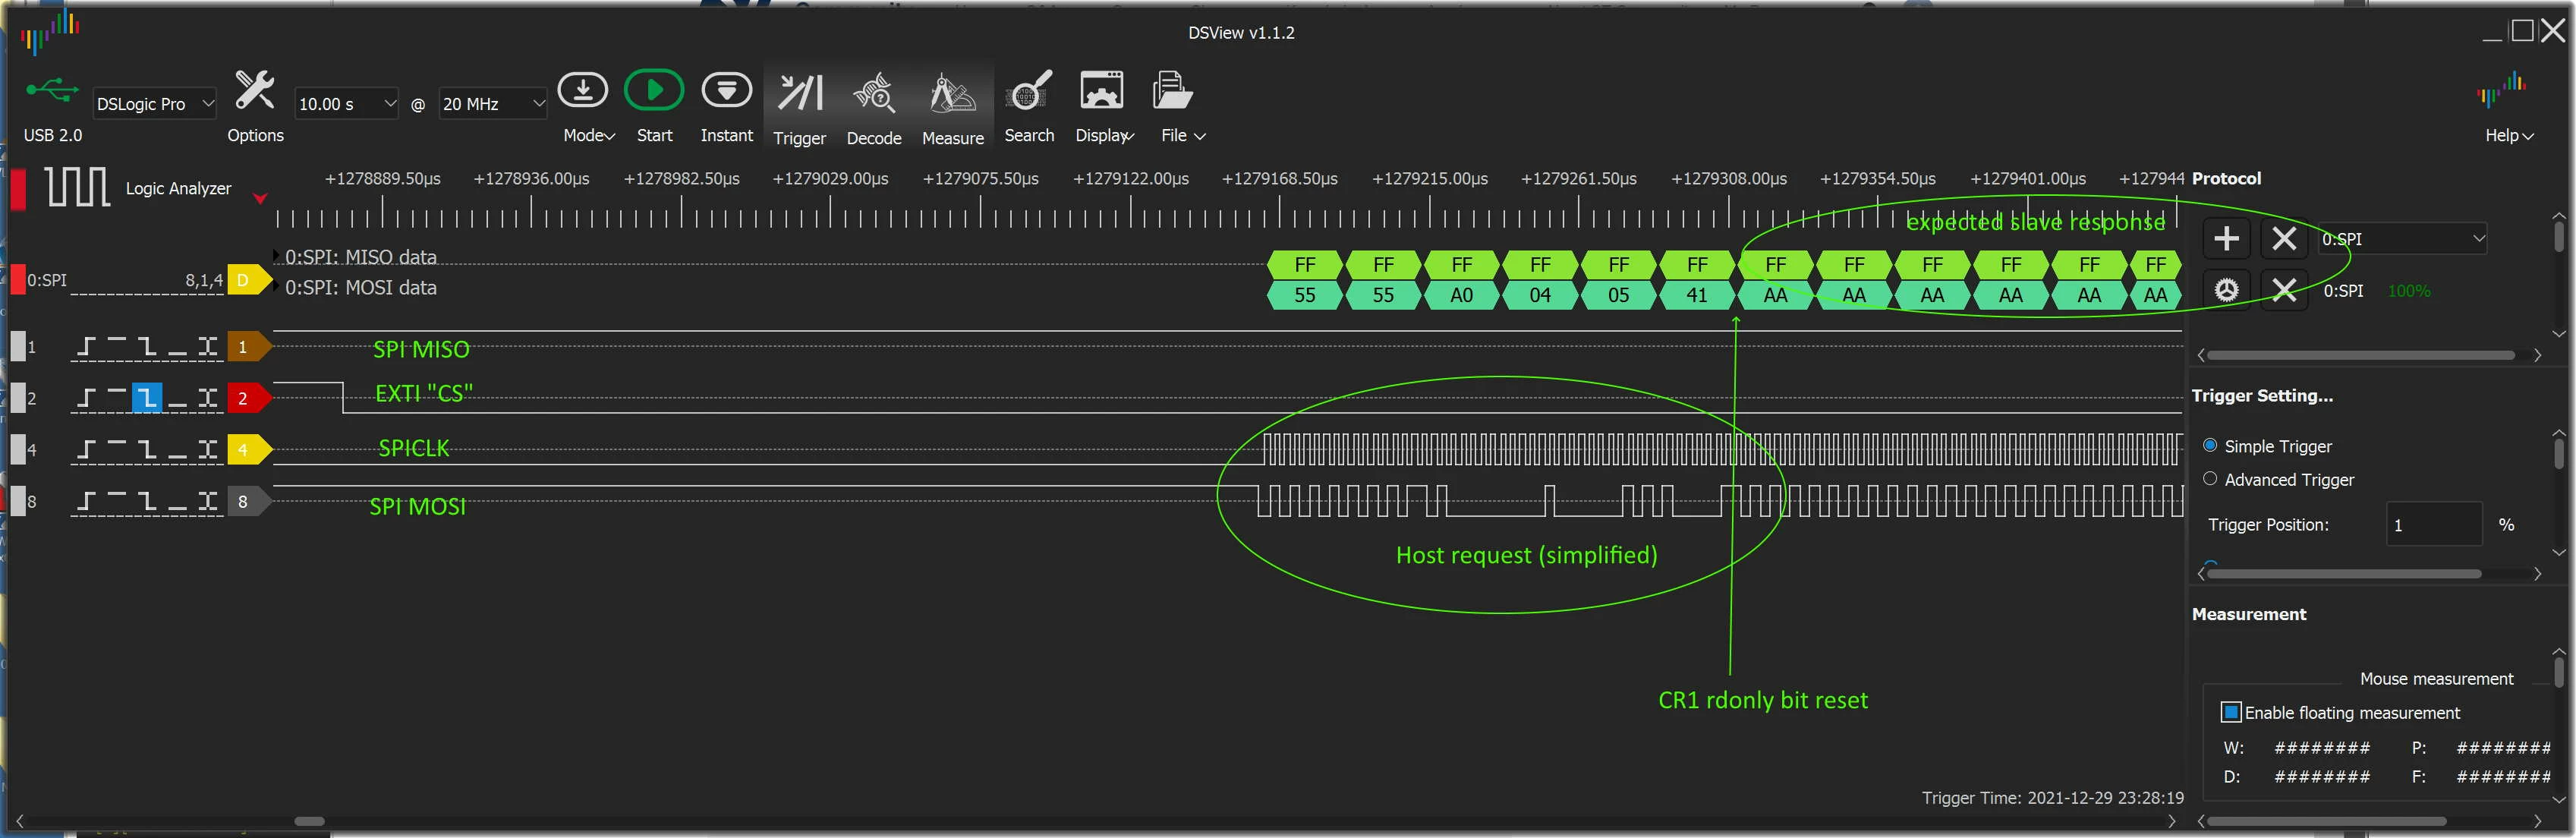The image size is (2576, 838).
Task: Open the Options wrench tool
Action: (254, 91)
